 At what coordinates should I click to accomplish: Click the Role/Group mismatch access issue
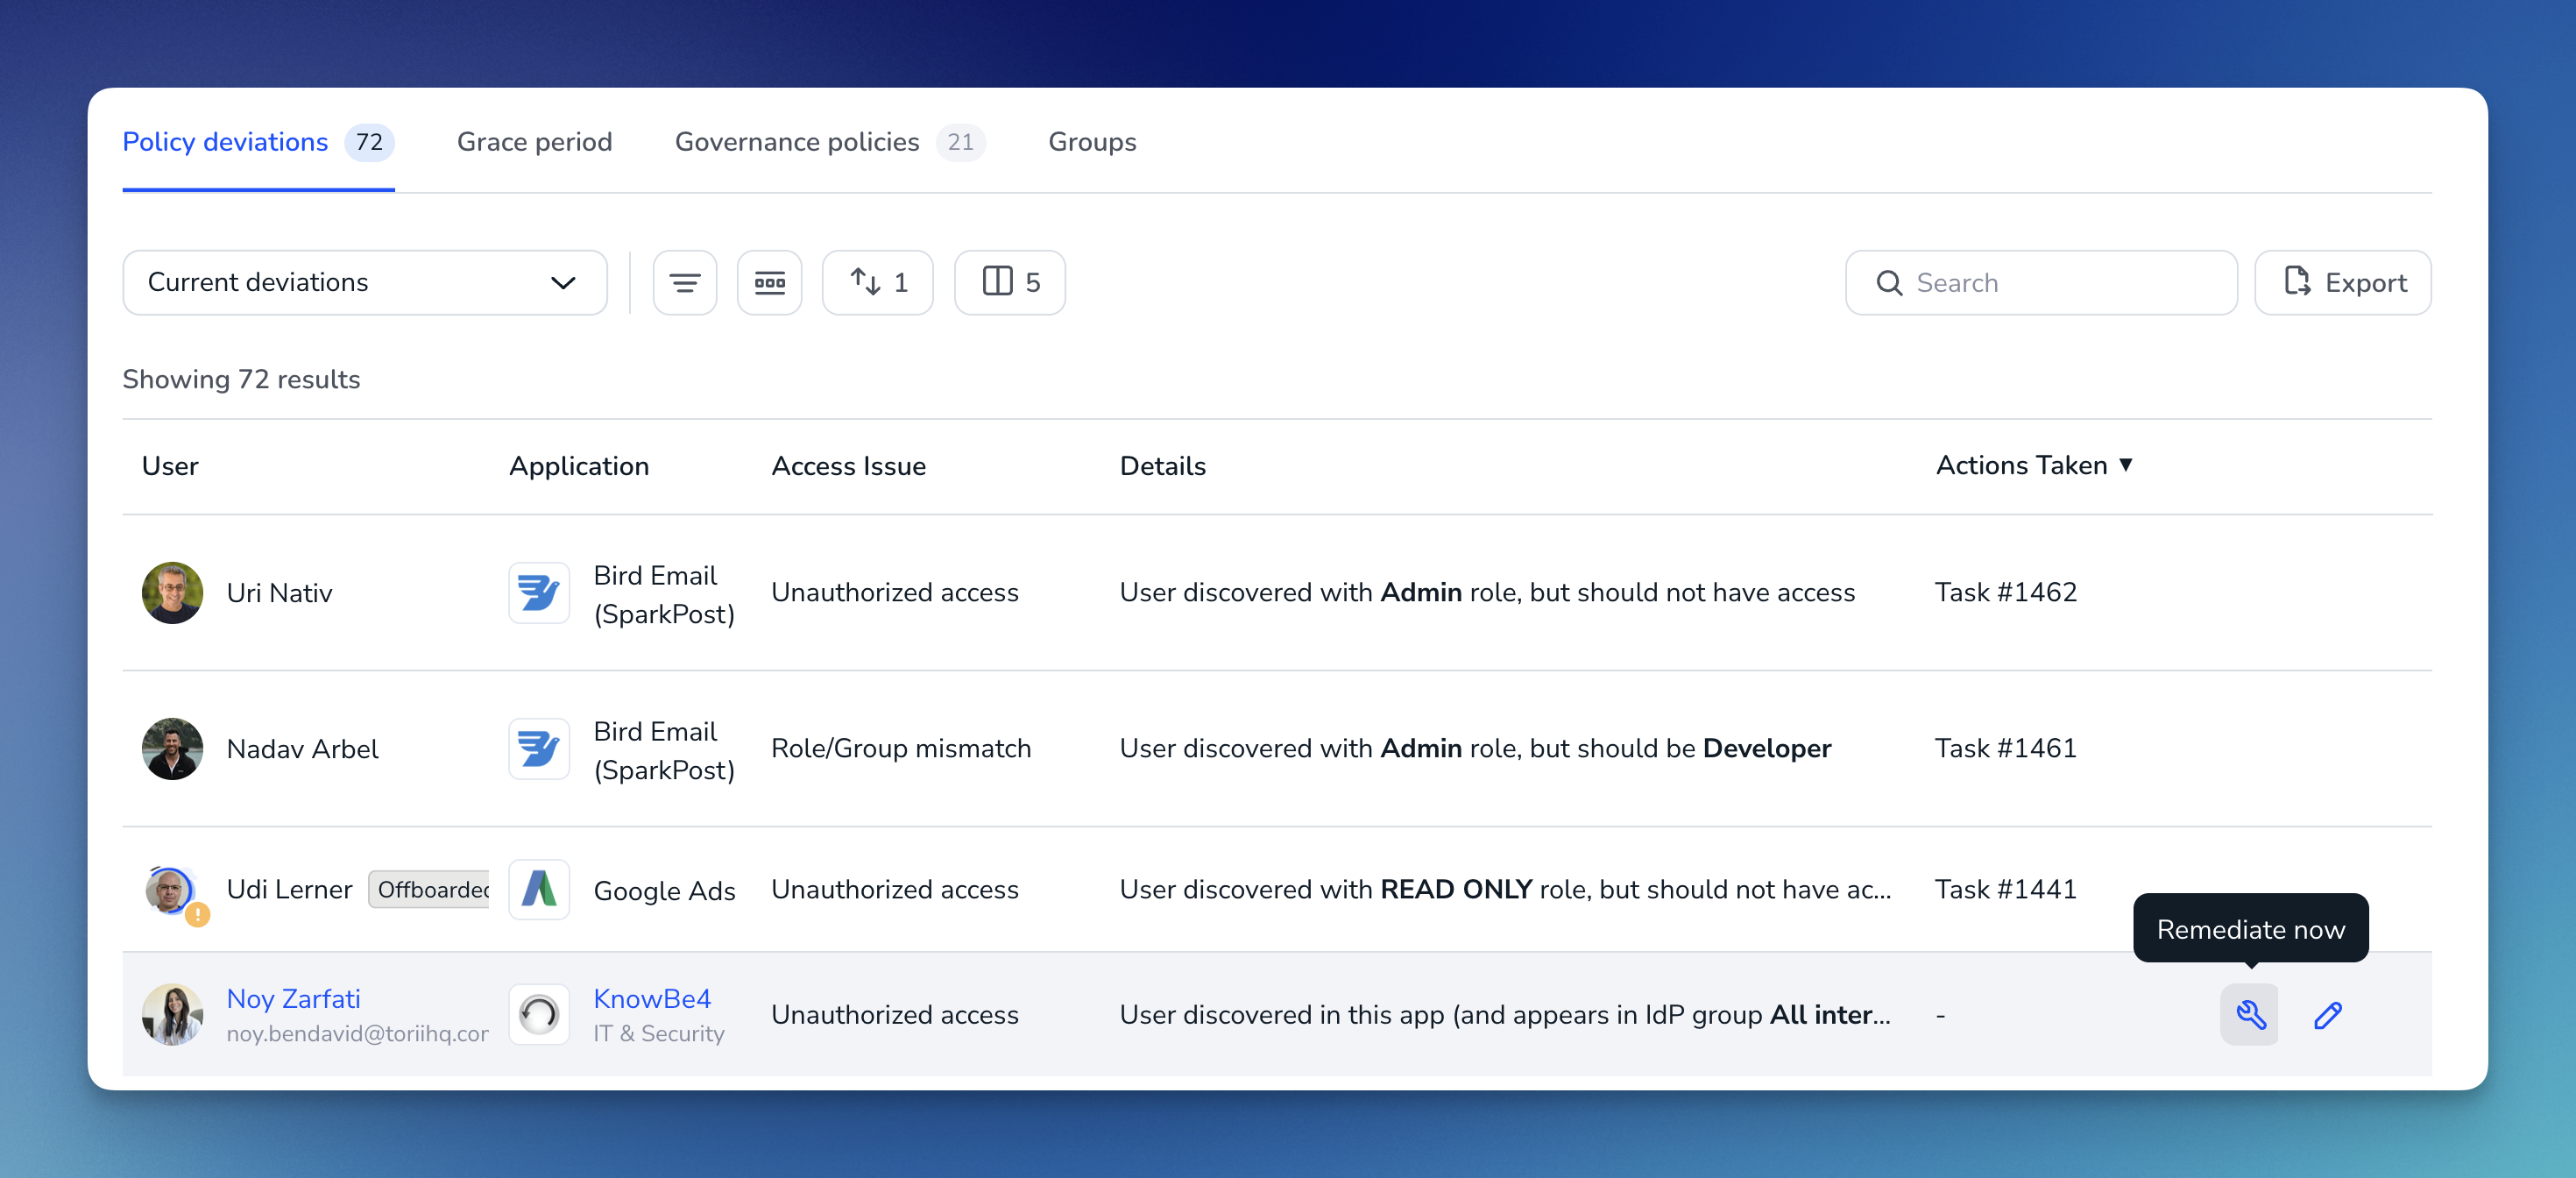point(900,748)
